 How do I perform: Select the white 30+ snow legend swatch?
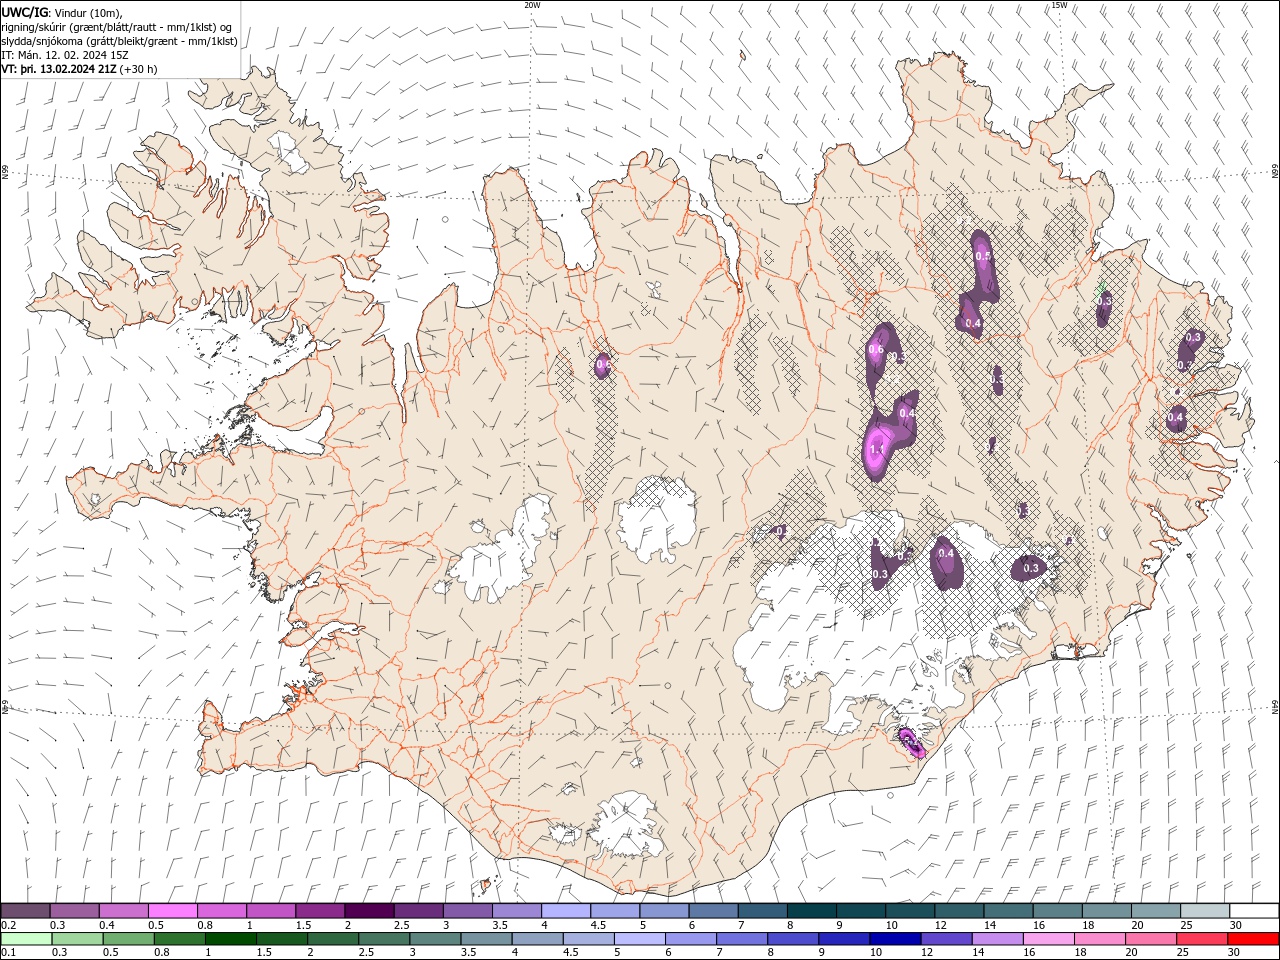click(x=1254, y=911)
